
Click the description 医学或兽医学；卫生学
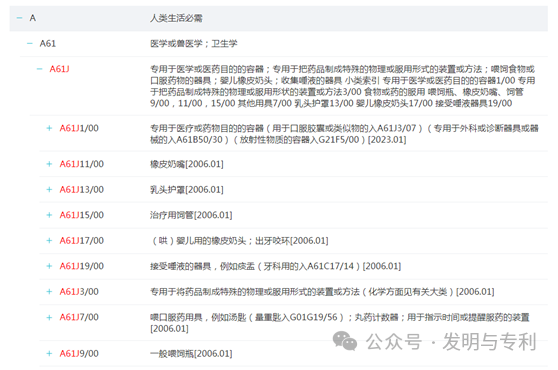pyautogui.click(x=194, y=43)
